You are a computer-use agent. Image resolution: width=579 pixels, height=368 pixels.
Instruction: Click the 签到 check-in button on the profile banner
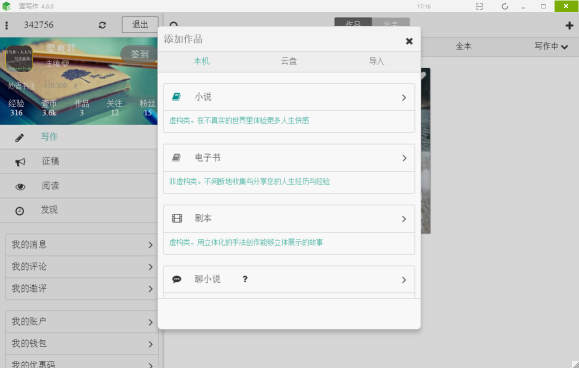[x=140, y=54]
